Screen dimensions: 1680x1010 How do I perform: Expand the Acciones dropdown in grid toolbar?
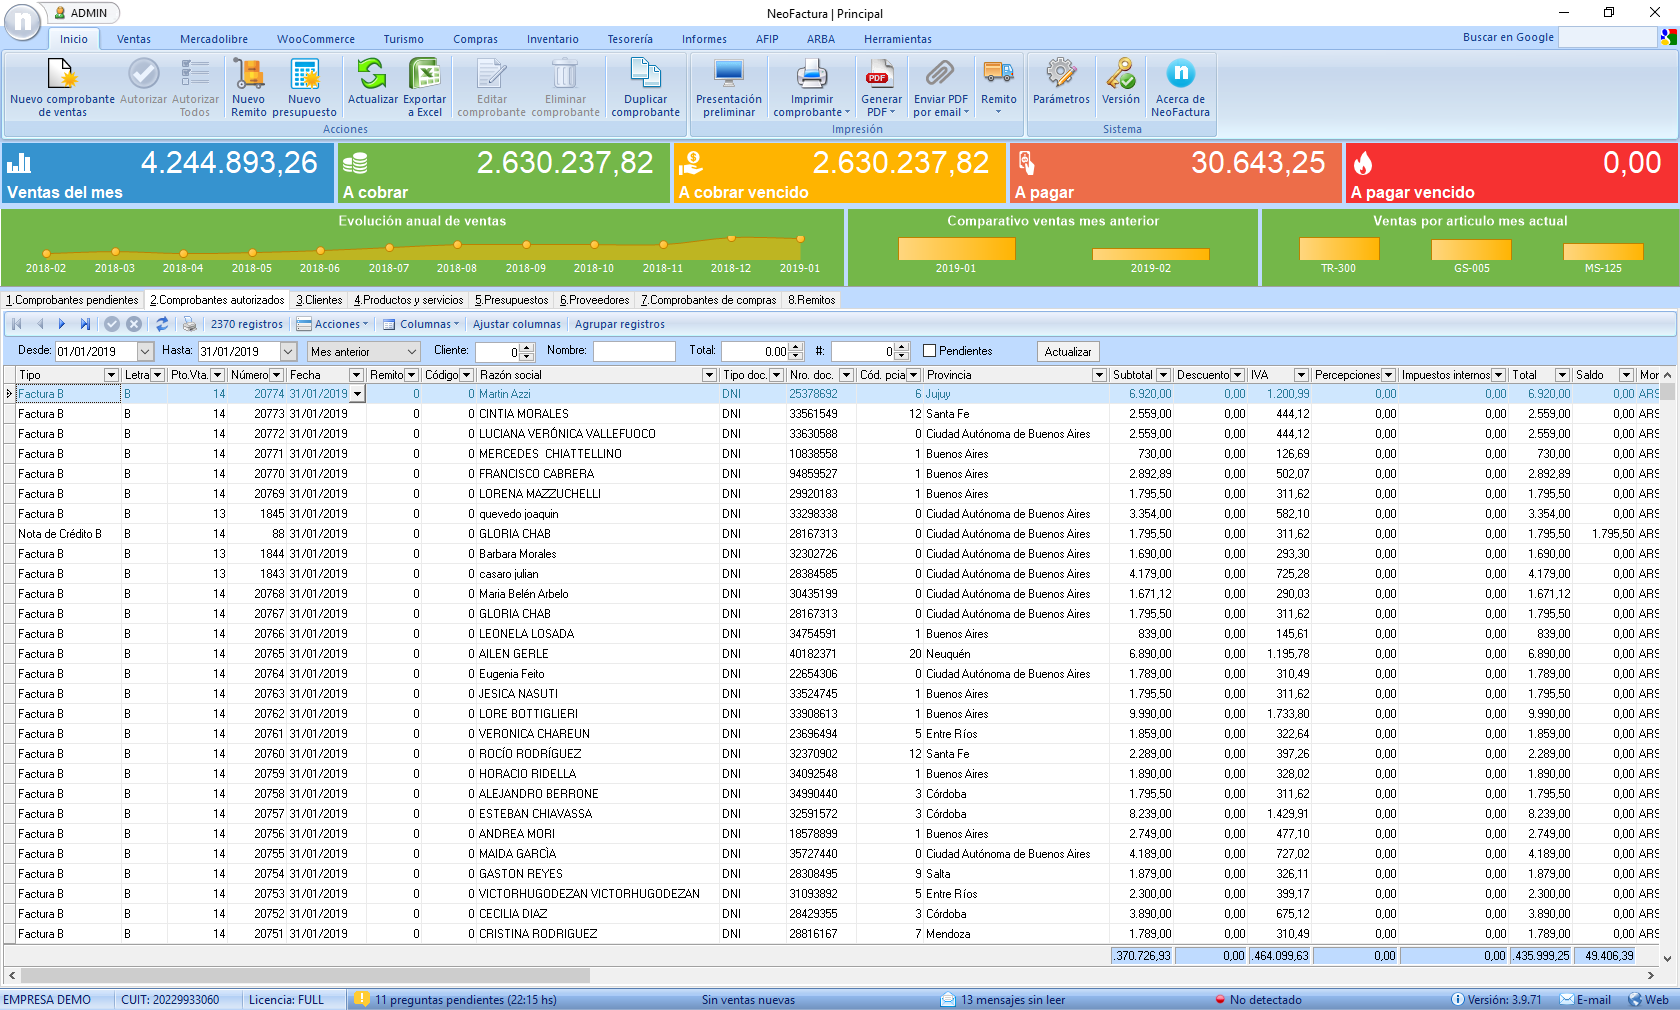(339, 324)
